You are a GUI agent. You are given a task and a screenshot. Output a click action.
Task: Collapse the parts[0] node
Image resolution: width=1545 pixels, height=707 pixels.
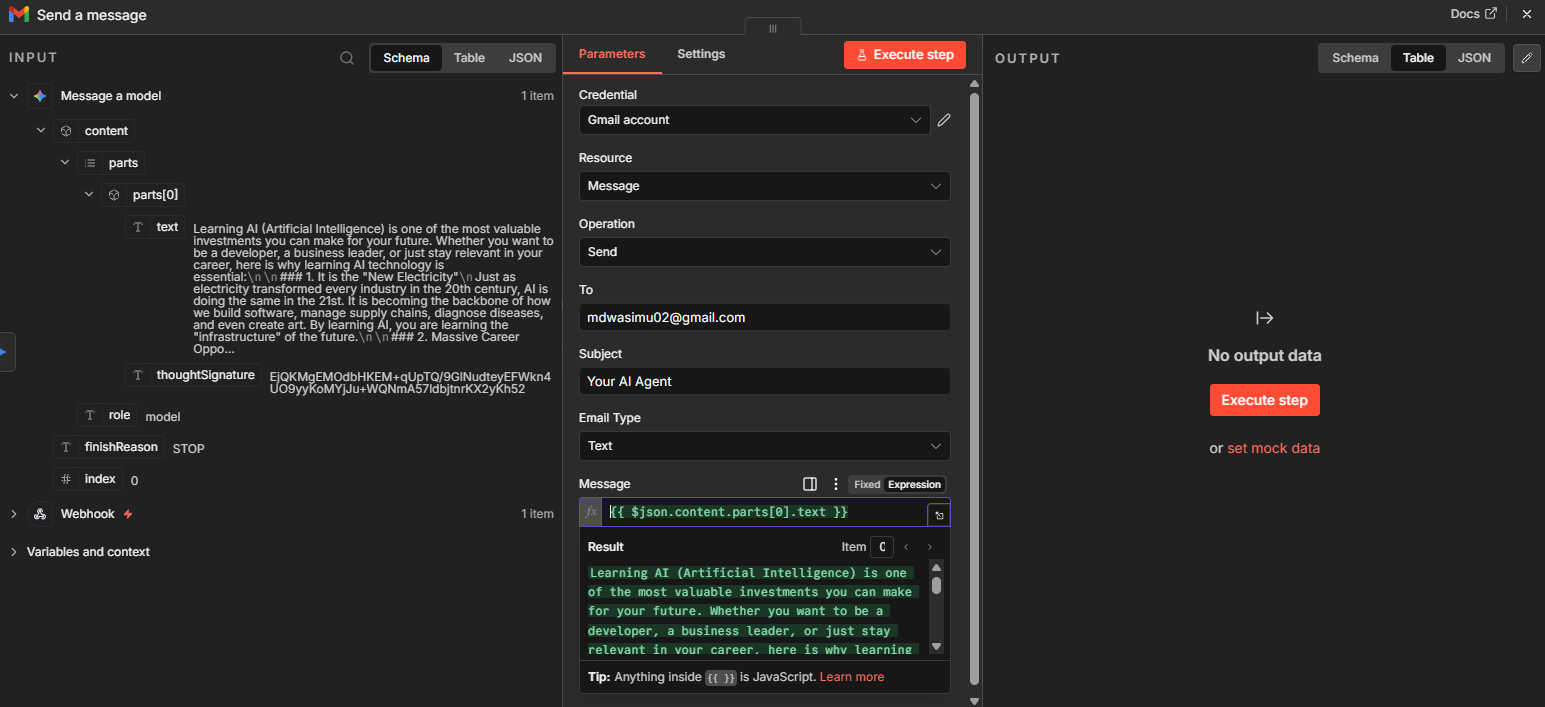tap(89, 195)
